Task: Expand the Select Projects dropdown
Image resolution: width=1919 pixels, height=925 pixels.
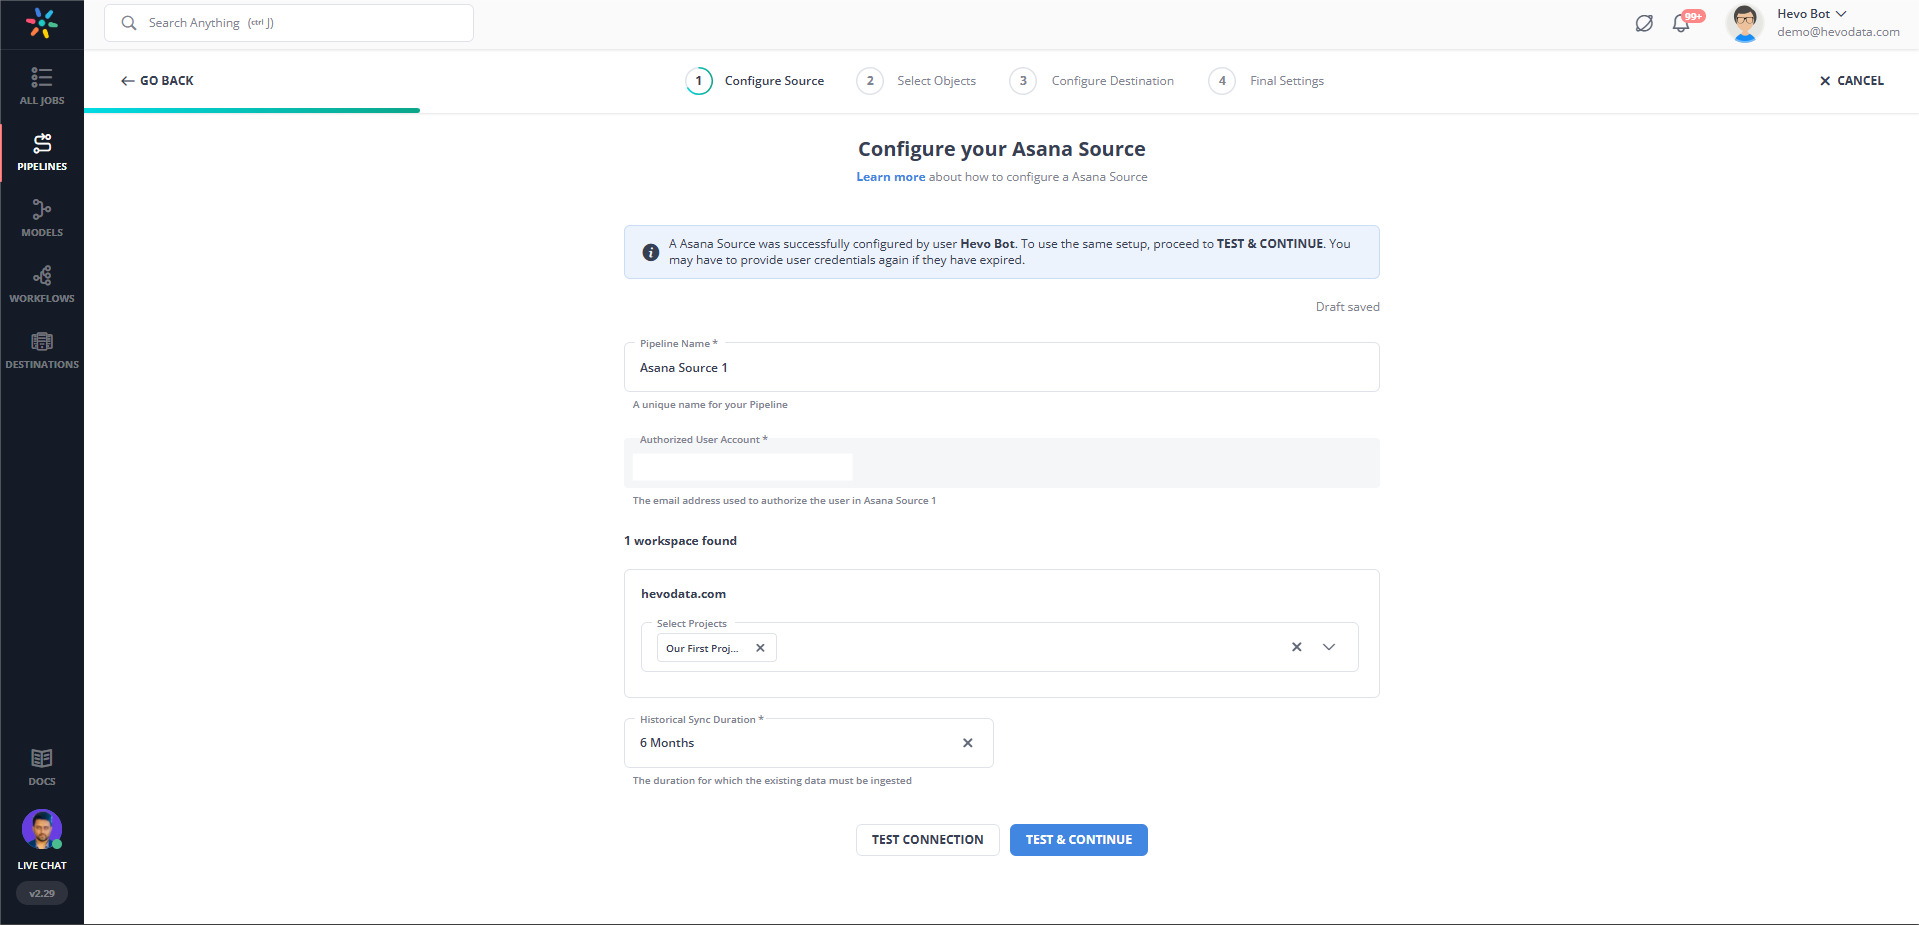Action: tap(1329, 647)
